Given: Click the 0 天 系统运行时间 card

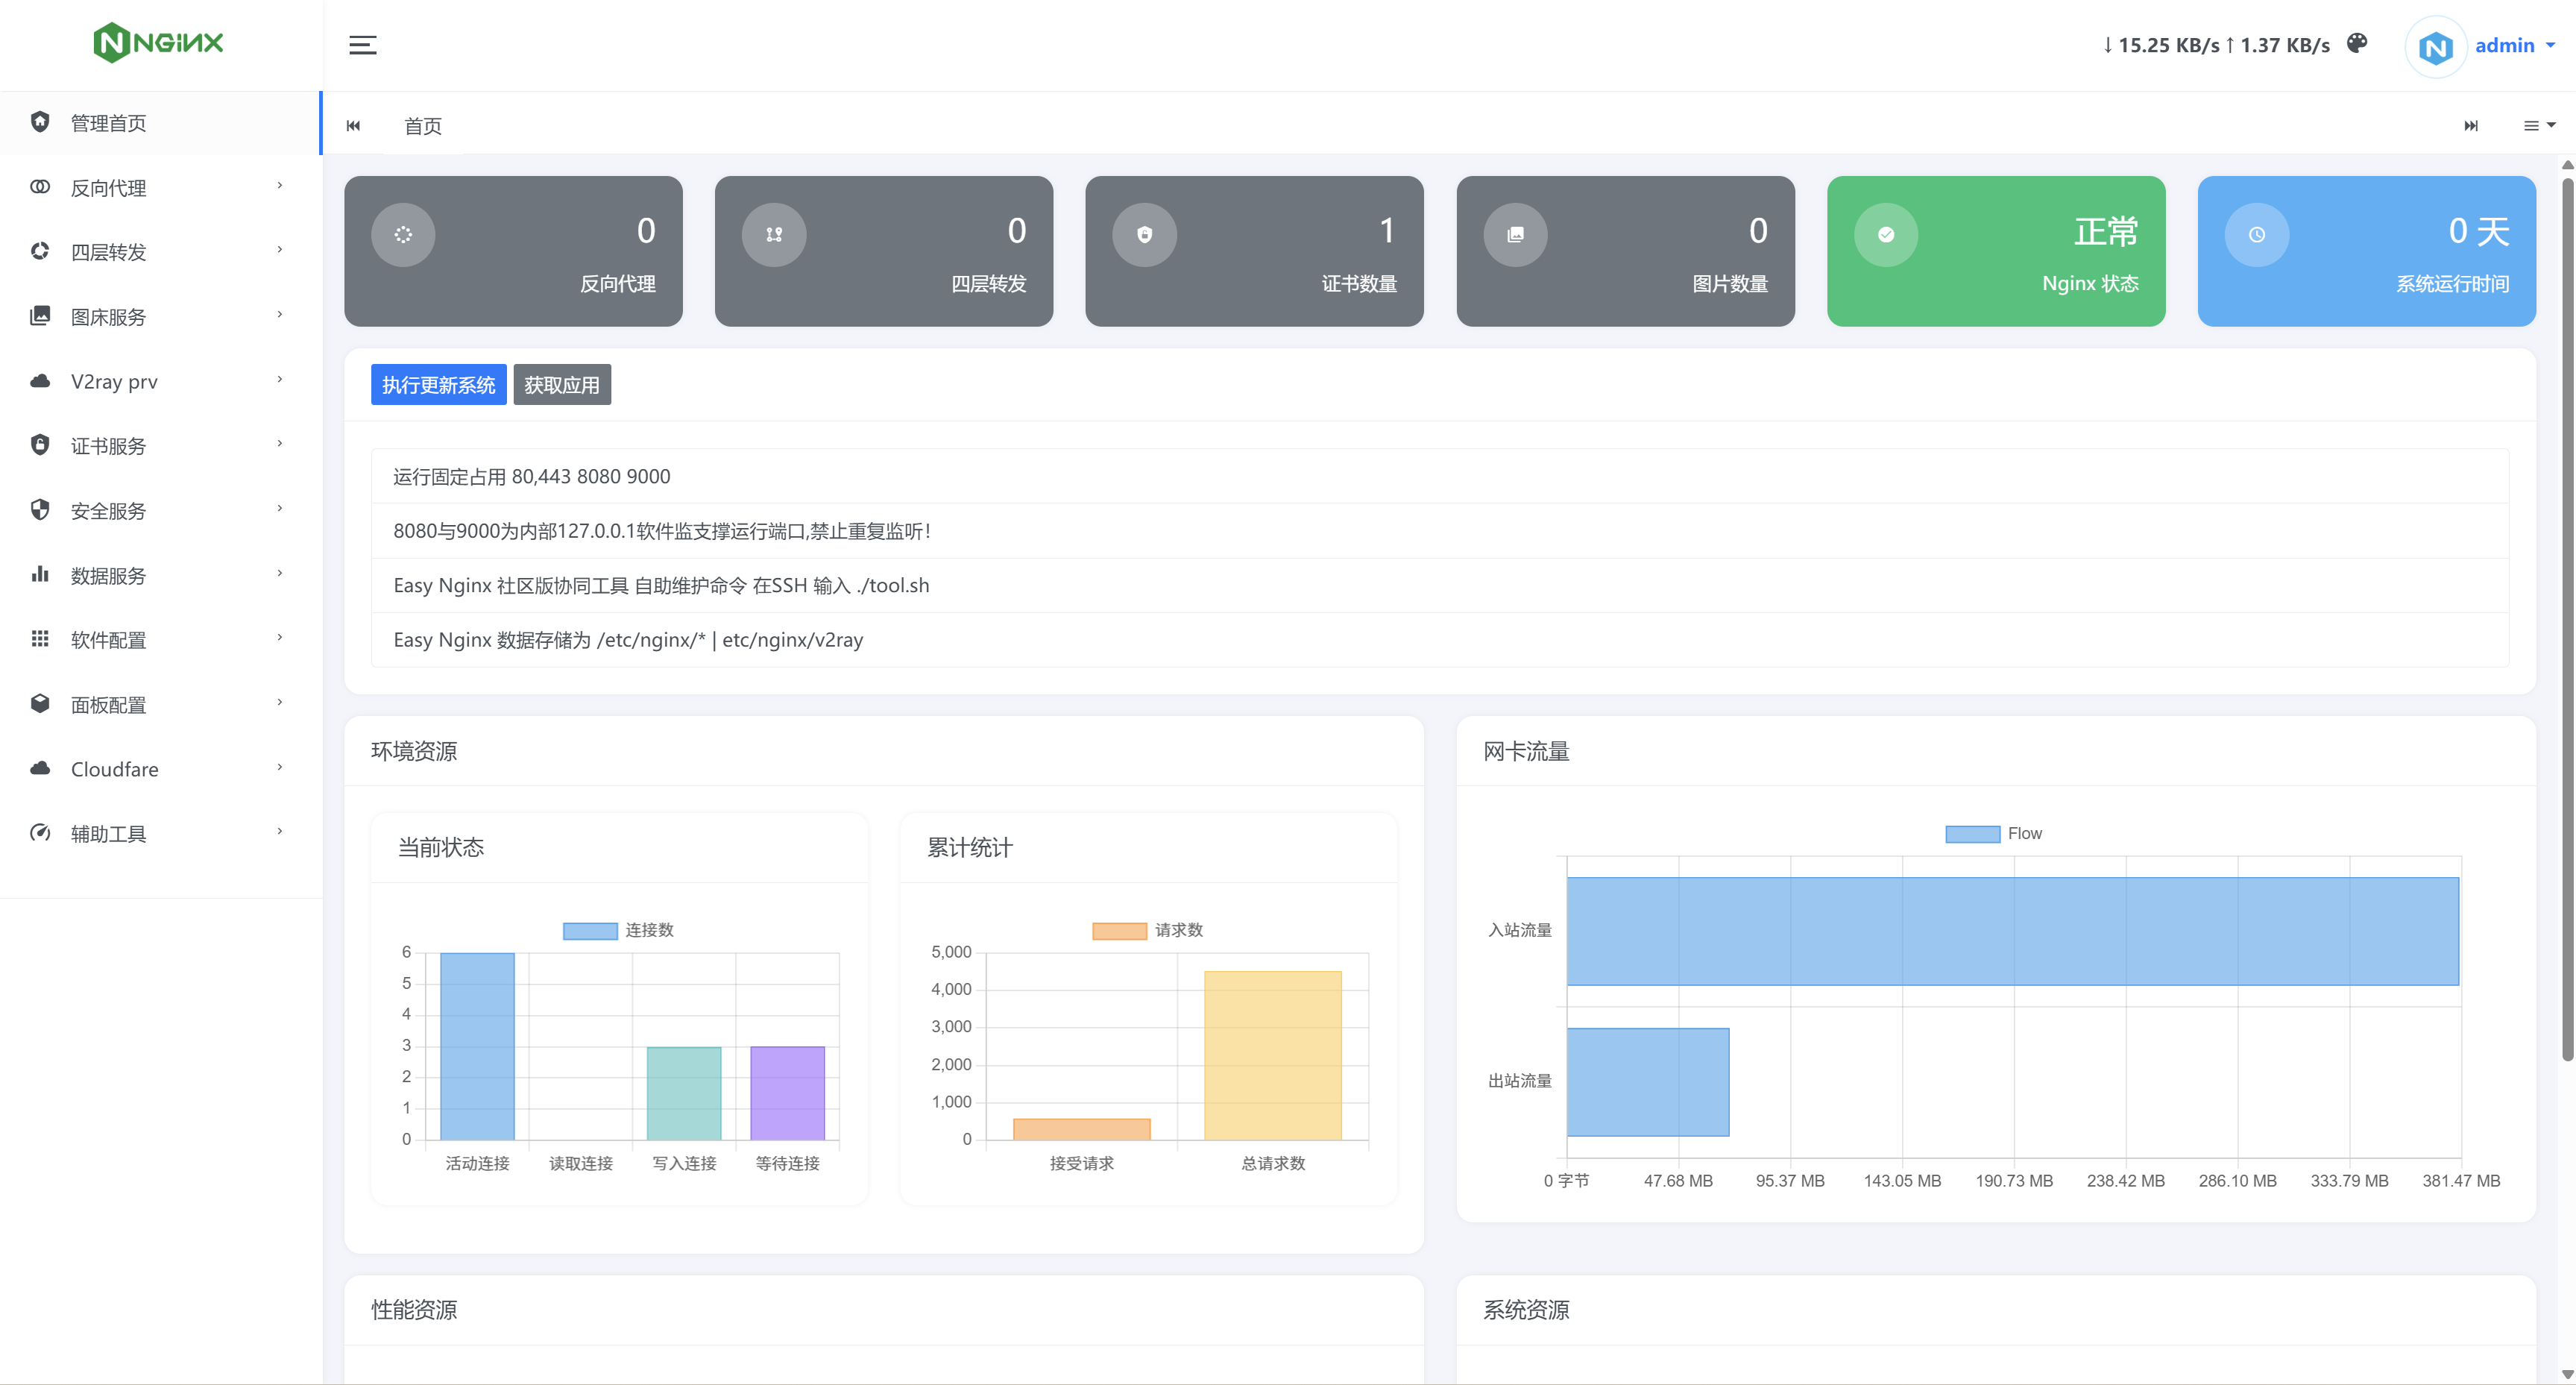Looking at the screenshot, I should [x=2366, y=251].
